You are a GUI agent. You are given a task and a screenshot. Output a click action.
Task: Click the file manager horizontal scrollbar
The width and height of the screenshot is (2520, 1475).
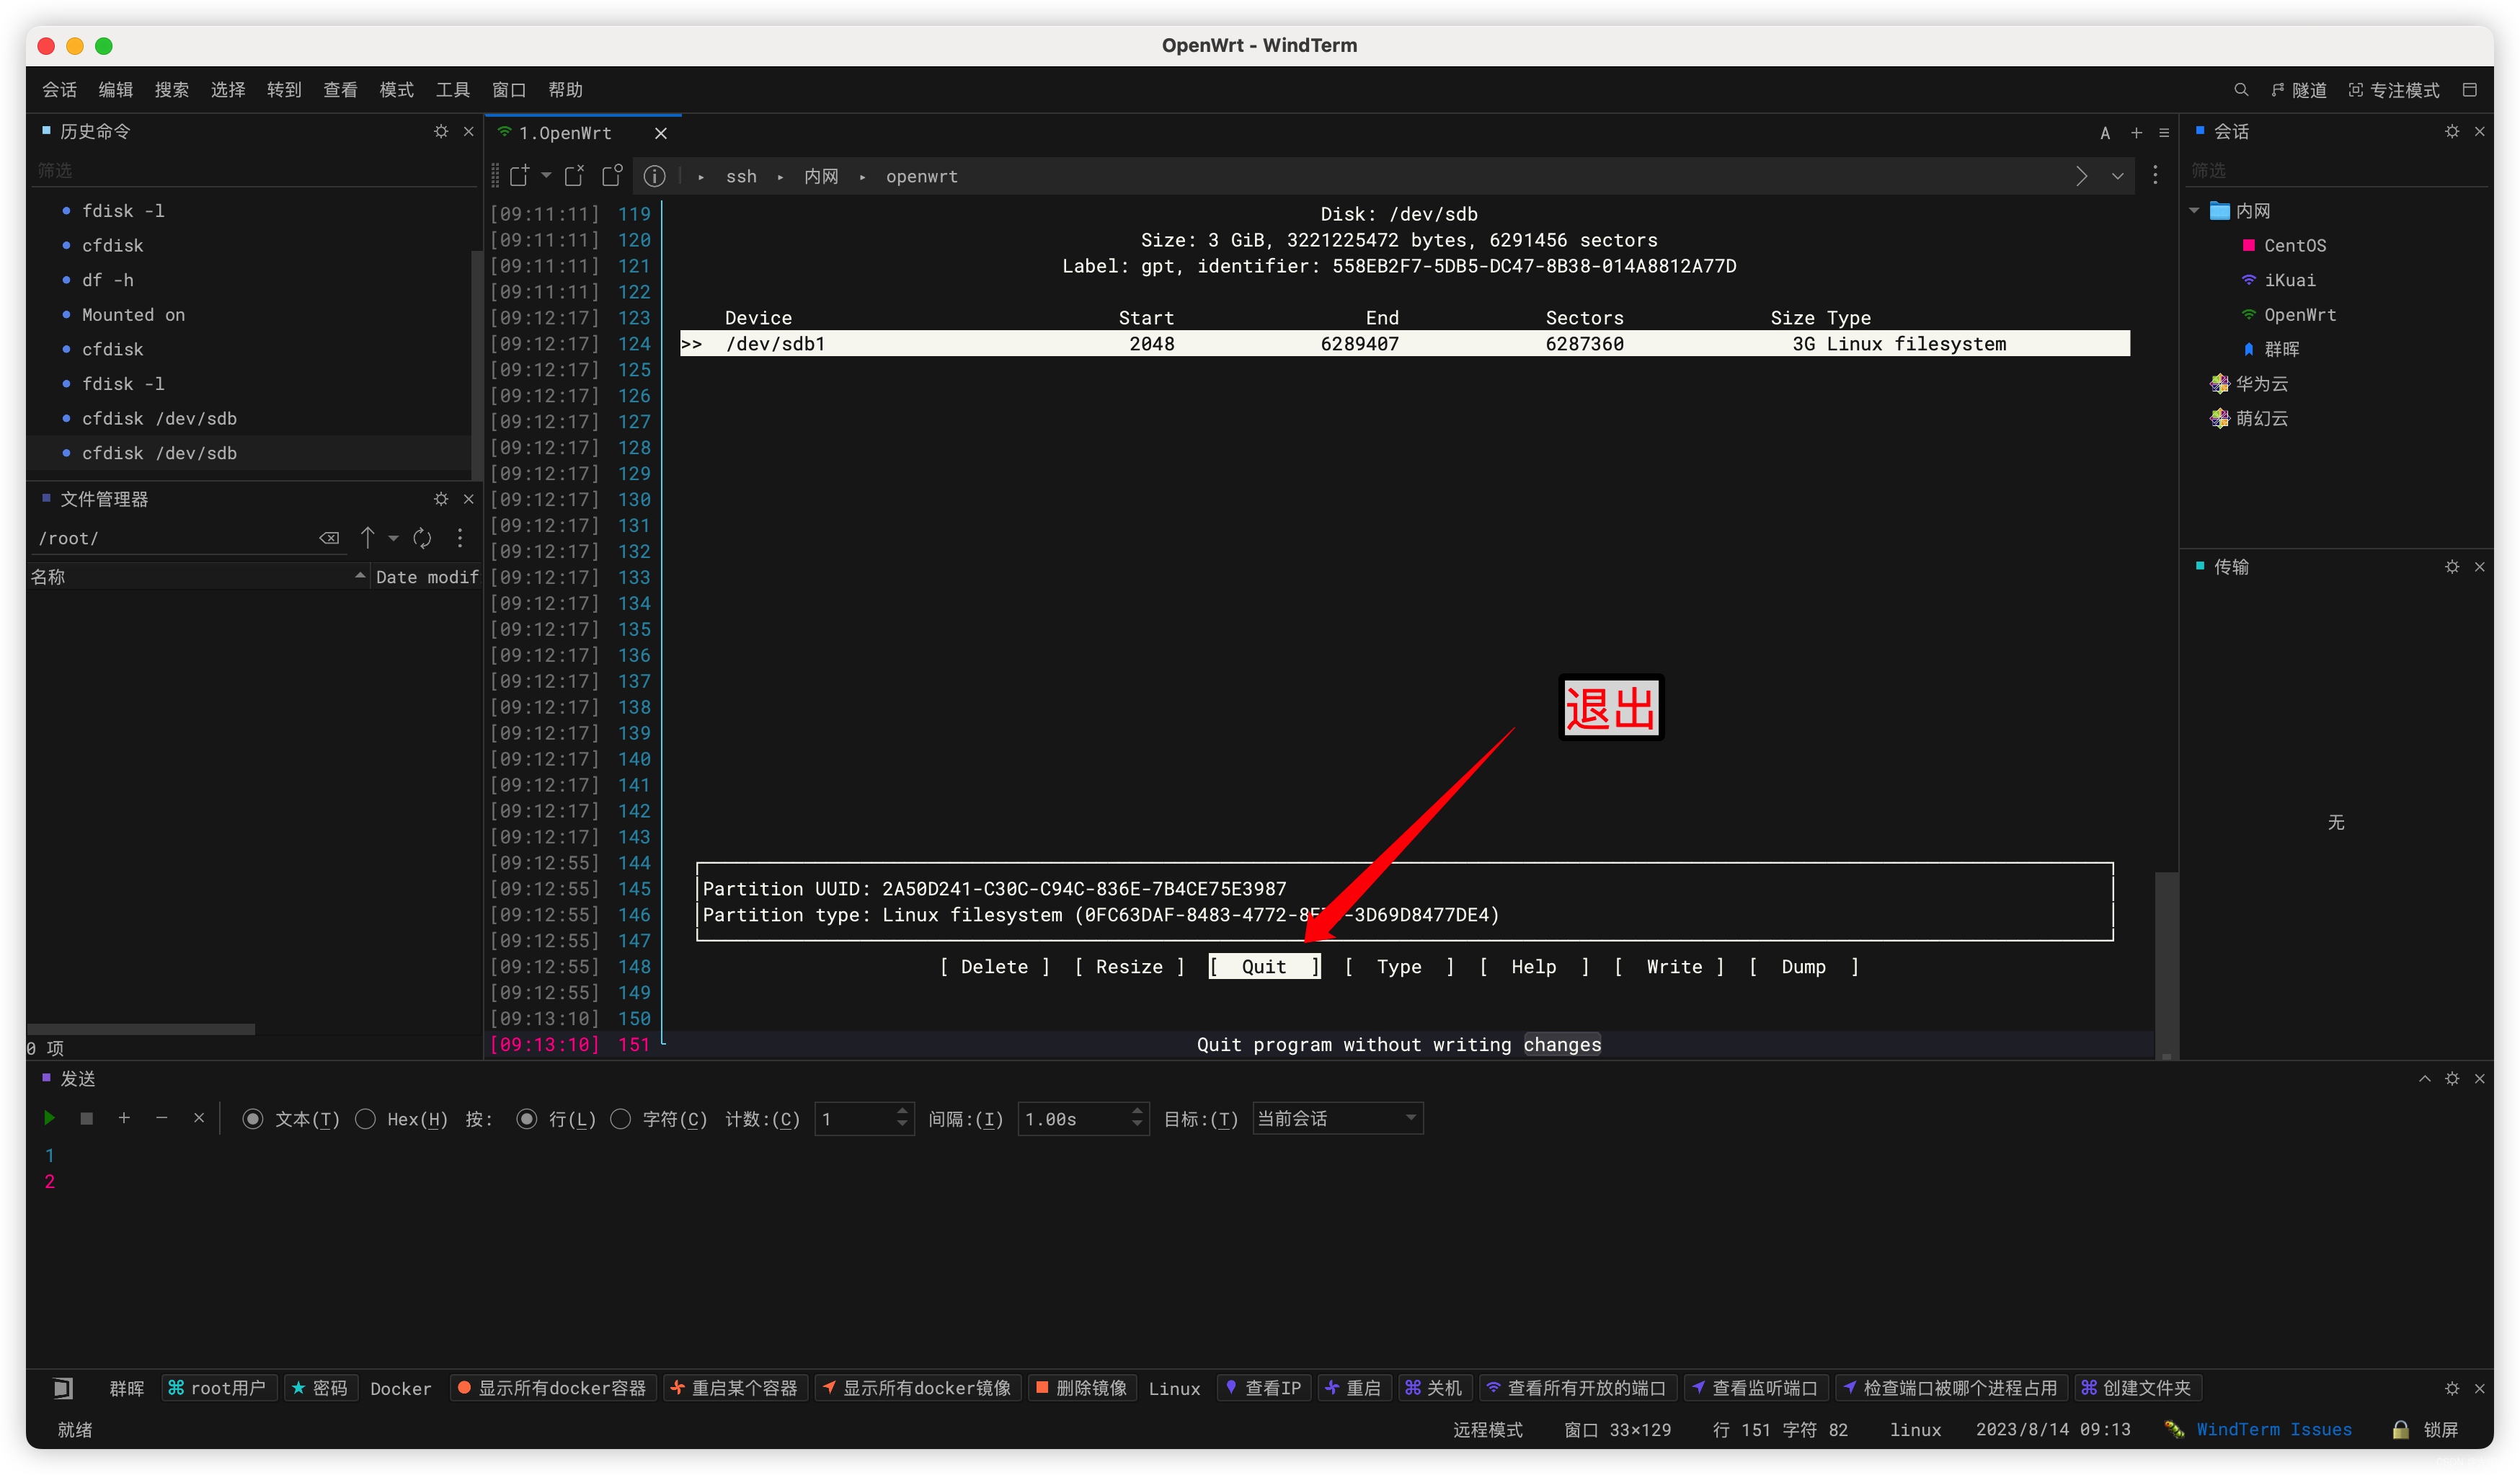(x=141, y=1029)
